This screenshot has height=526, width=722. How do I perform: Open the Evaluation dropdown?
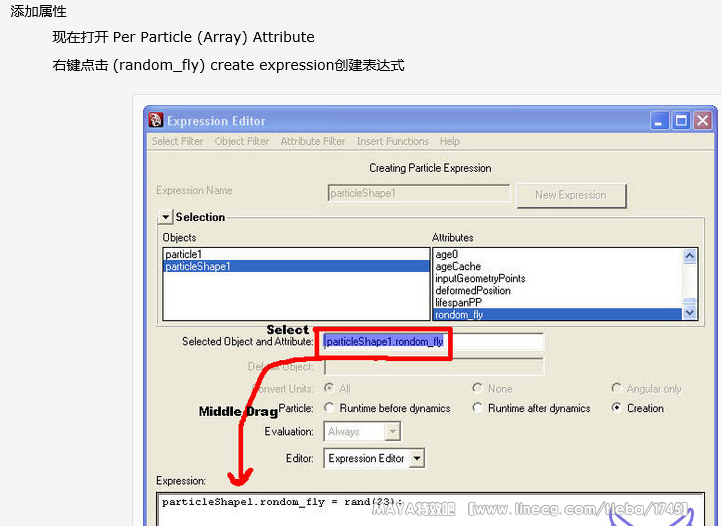click(362, 432)
